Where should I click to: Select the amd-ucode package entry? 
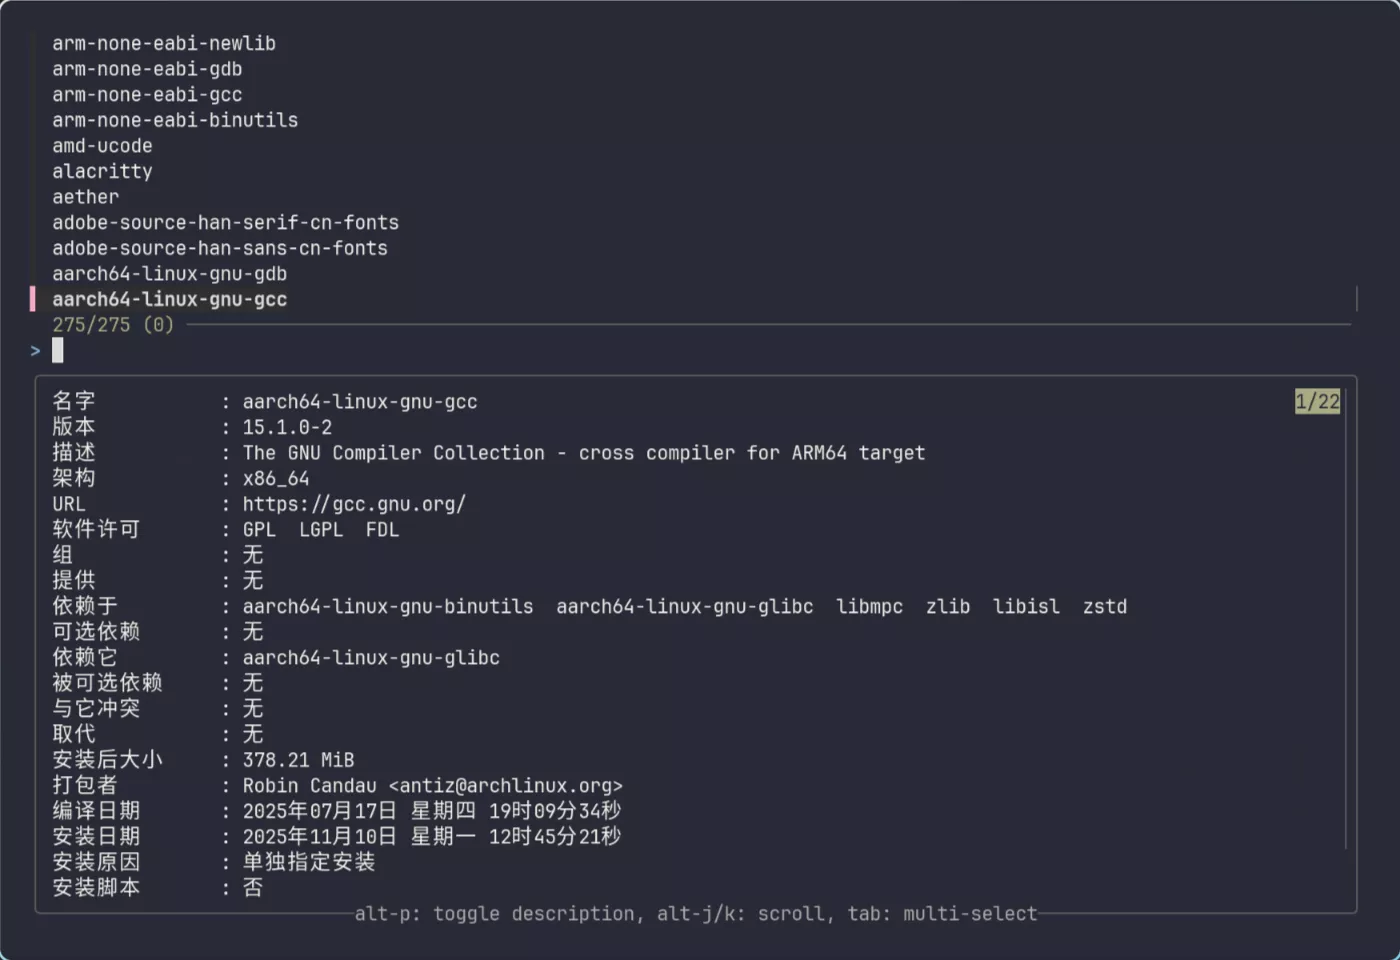102,146
